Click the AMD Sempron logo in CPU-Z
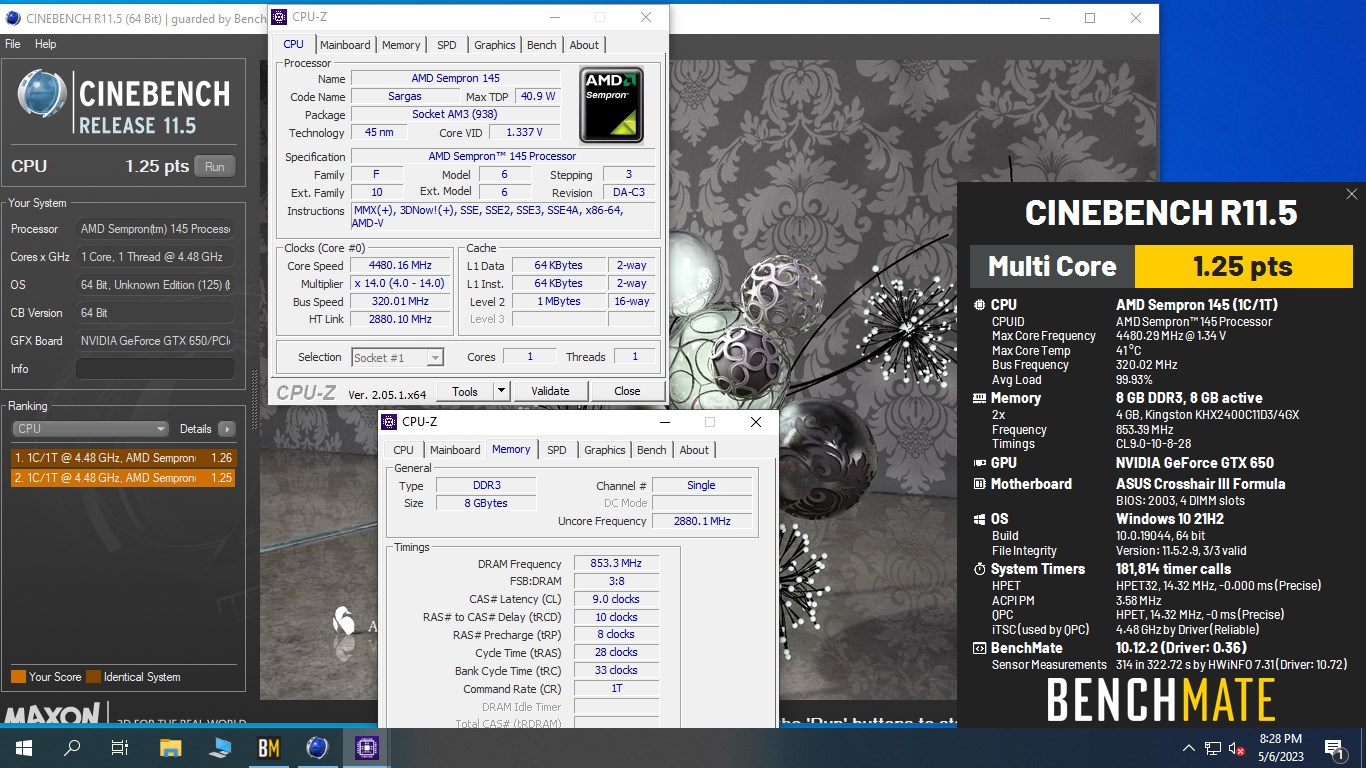 tap(612, 105)
